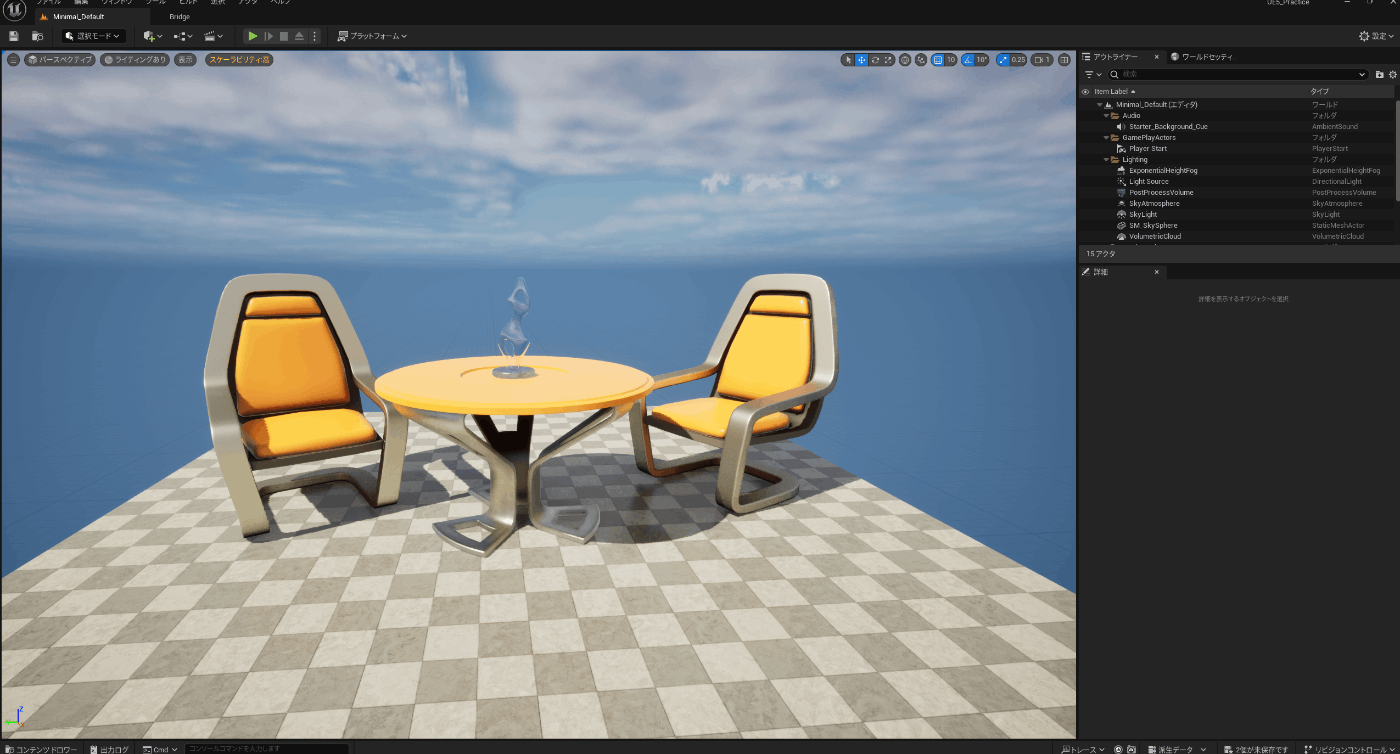This screenshot has width=1400, height=754.
Task: Collapse the Minimal_Default (エディタ) world row
Action: tap(1099, 104)
